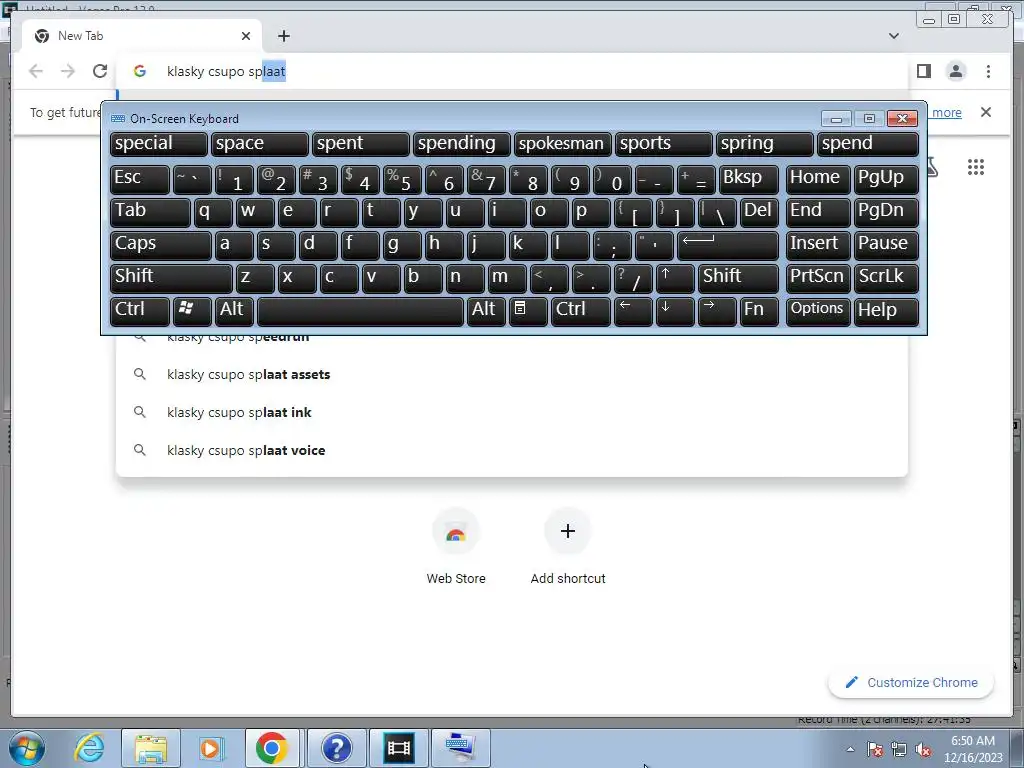Image resolution: width=1024 pixels, height=768 pixels.
Task: Click the Chrome back arrow
Action: pos(36,71)
